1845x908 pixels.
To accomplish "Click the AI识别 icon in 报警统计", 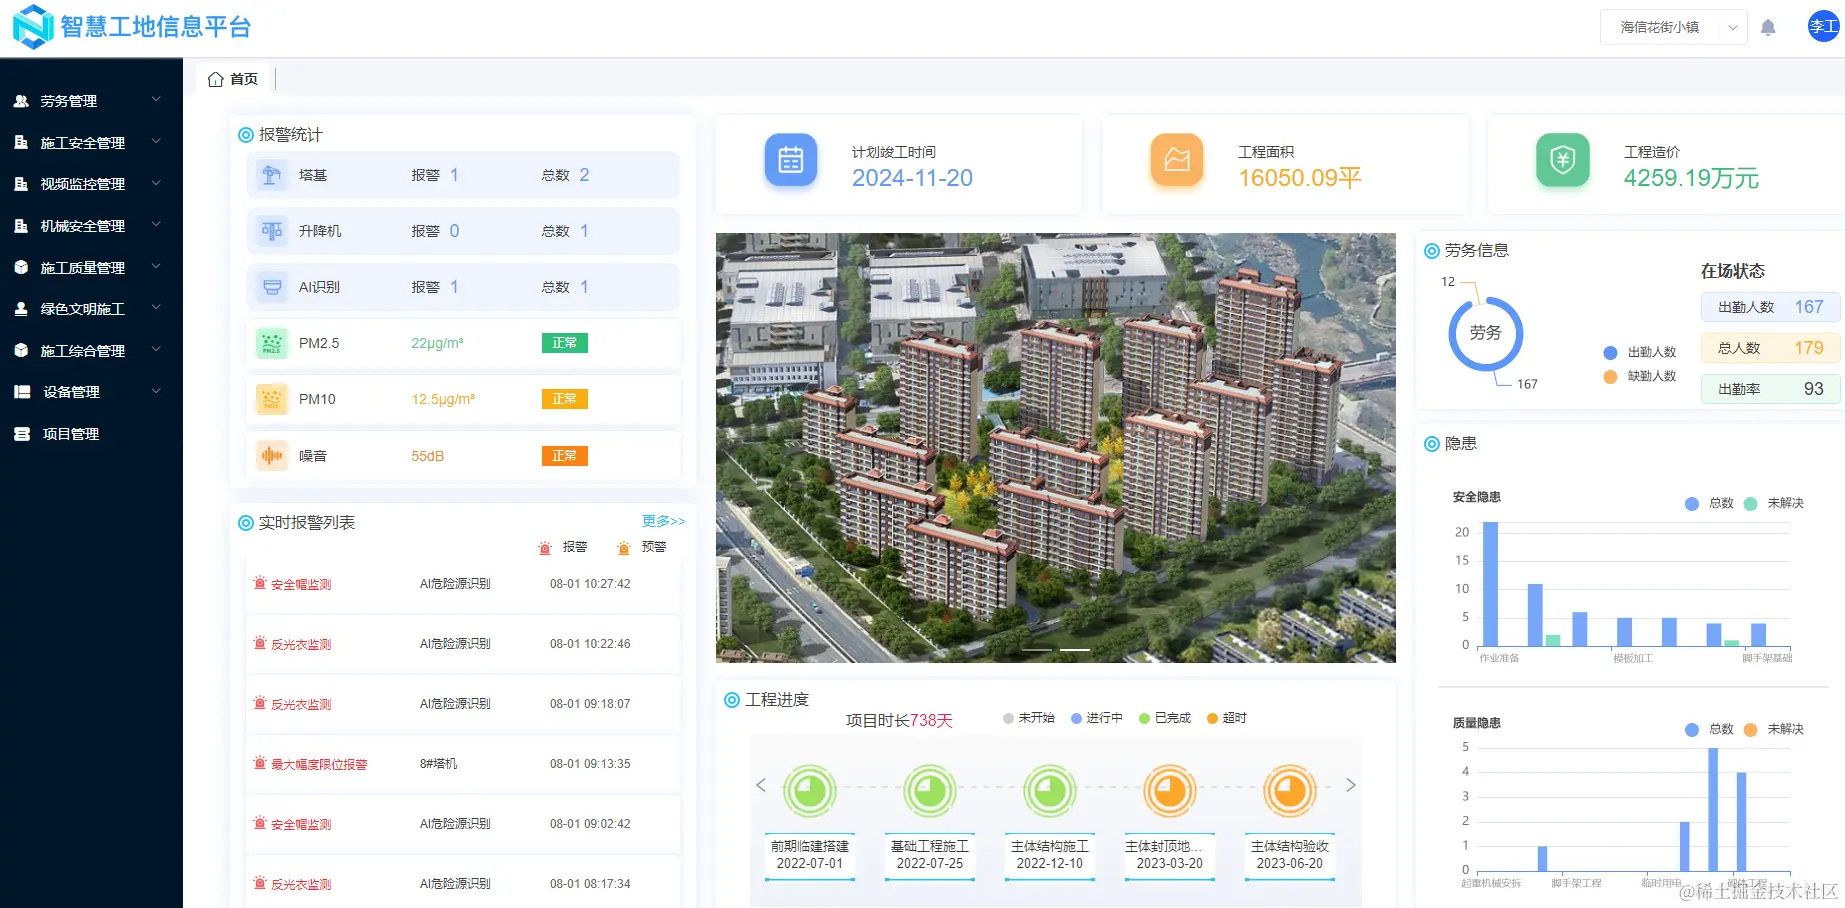I will [x=271, y=287].
